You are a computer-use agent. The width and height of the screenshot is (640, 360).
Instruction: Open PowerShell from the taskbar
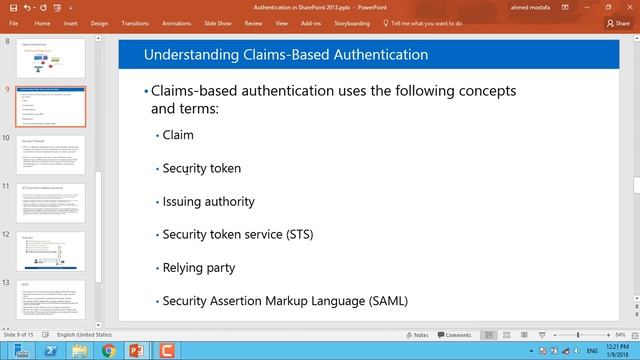pos(51,351)
